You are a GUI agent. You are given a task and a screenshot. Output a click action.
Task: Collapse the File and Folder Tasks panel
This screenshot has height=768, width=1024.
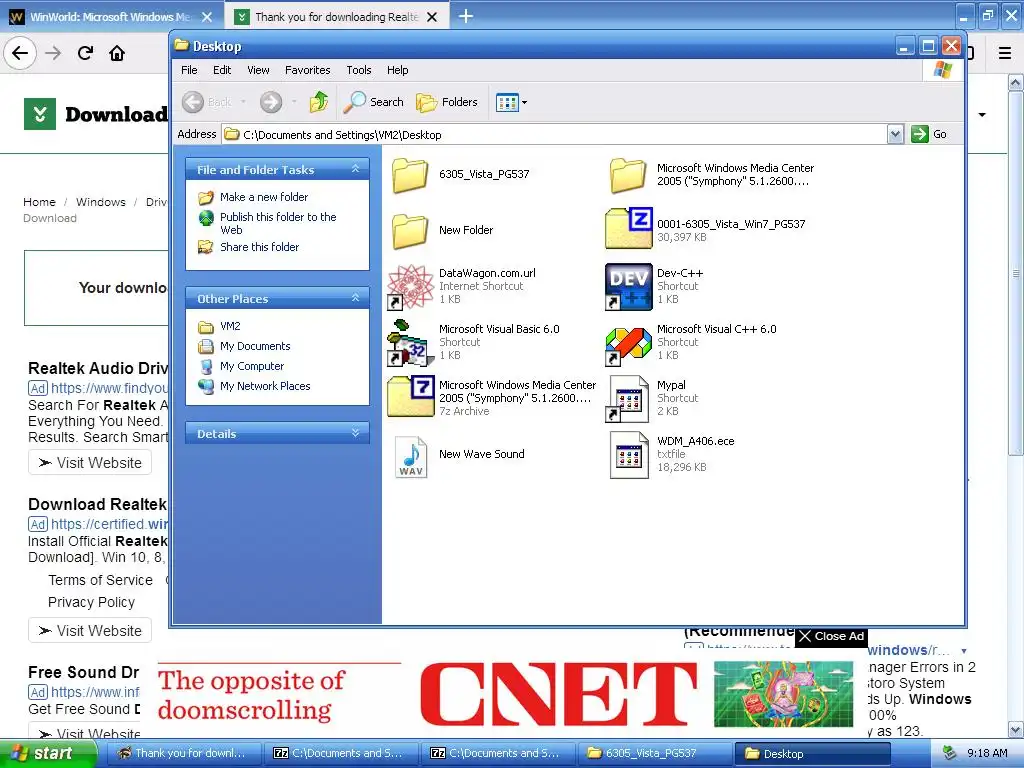click(355, 169)
